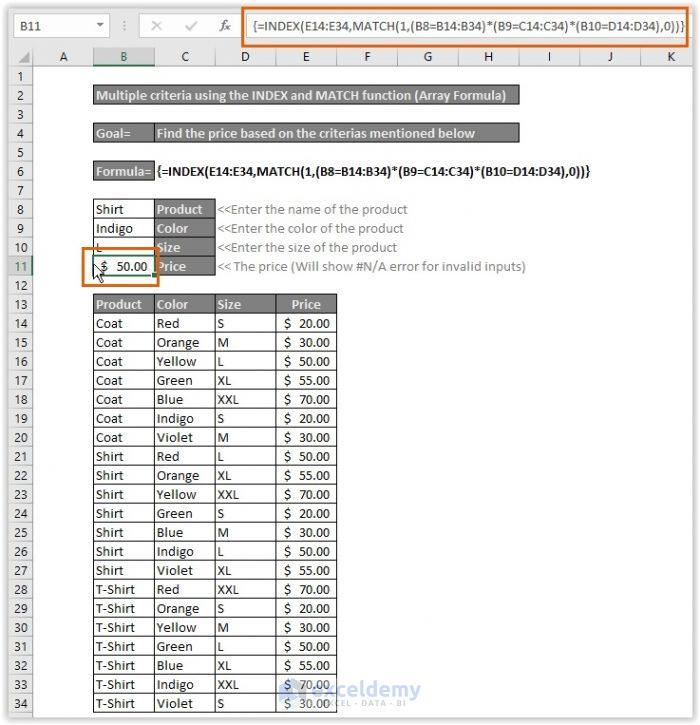Screen dimensions: 700x725
Task: Click the title cell 'Multiple criteria using the INDEX and MATCH'
Action: [306, 95]
